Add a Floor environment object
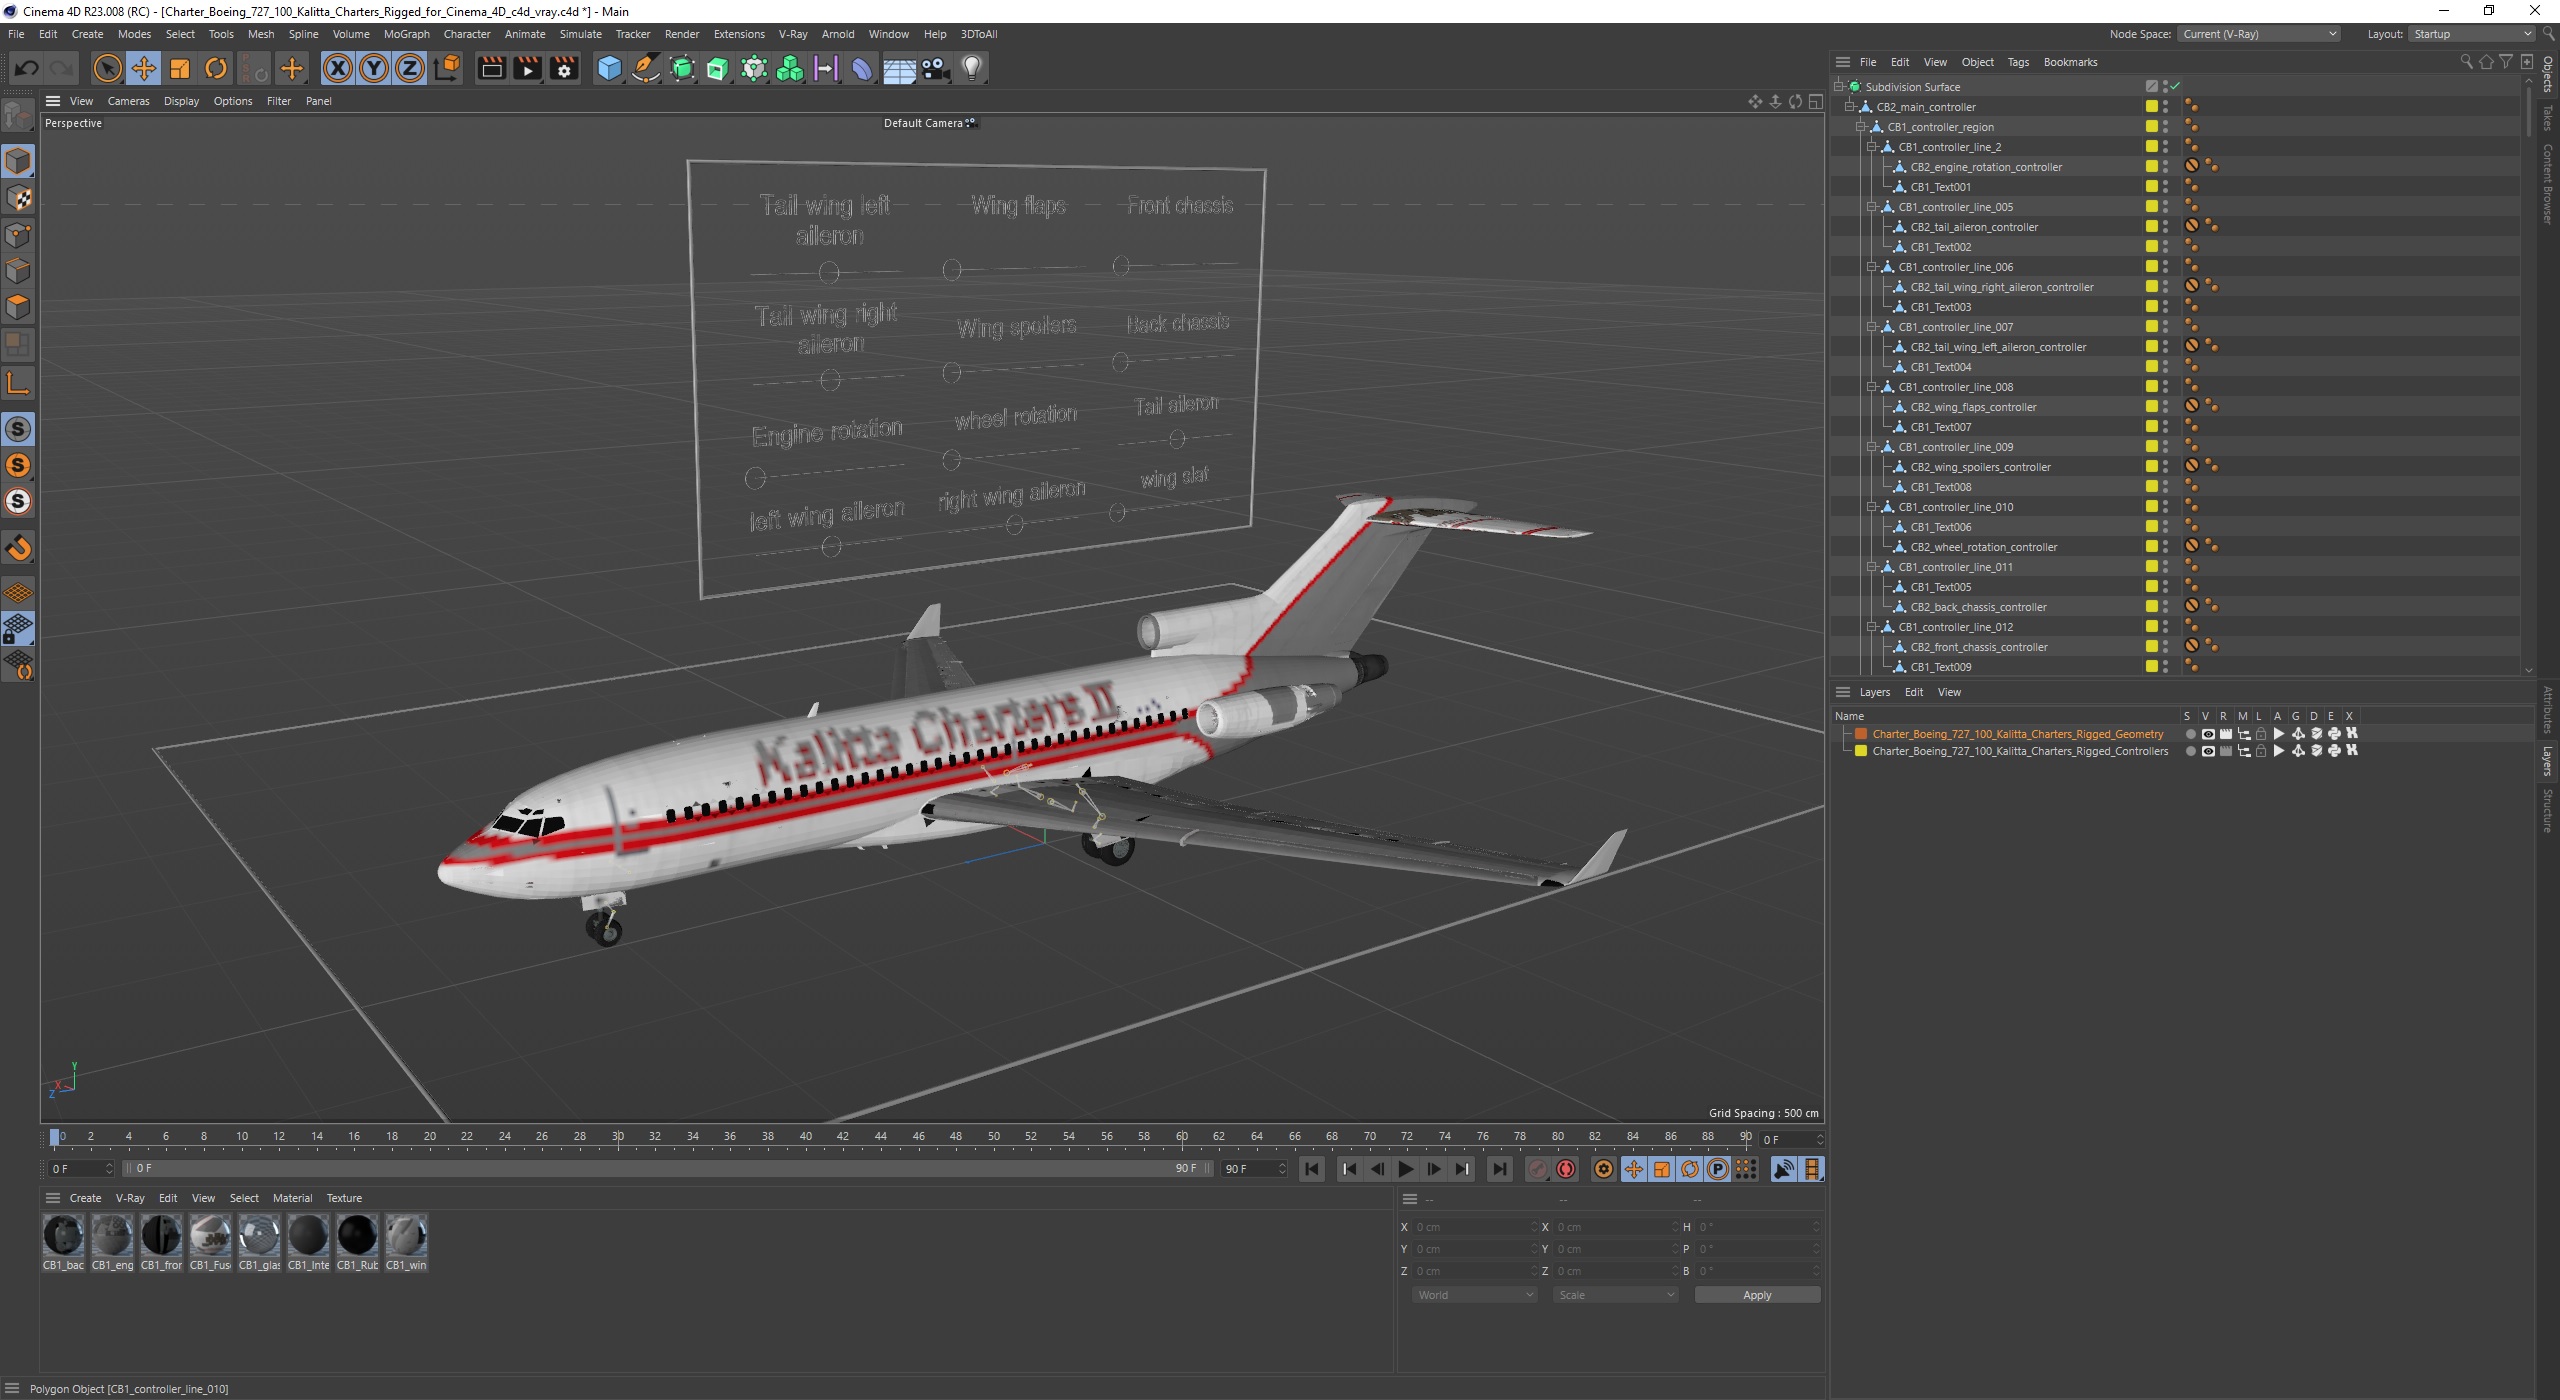 (x=899, y=68)
